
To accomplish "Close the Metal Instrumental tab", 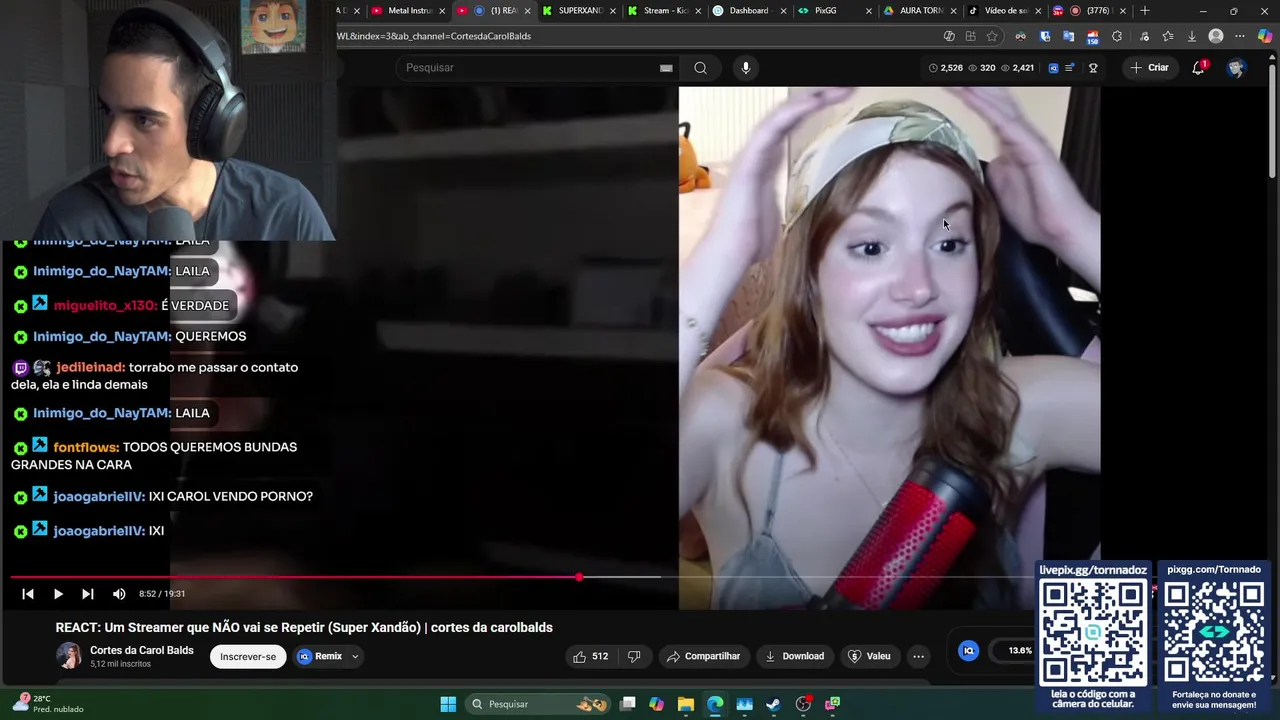I will point(441,11).
